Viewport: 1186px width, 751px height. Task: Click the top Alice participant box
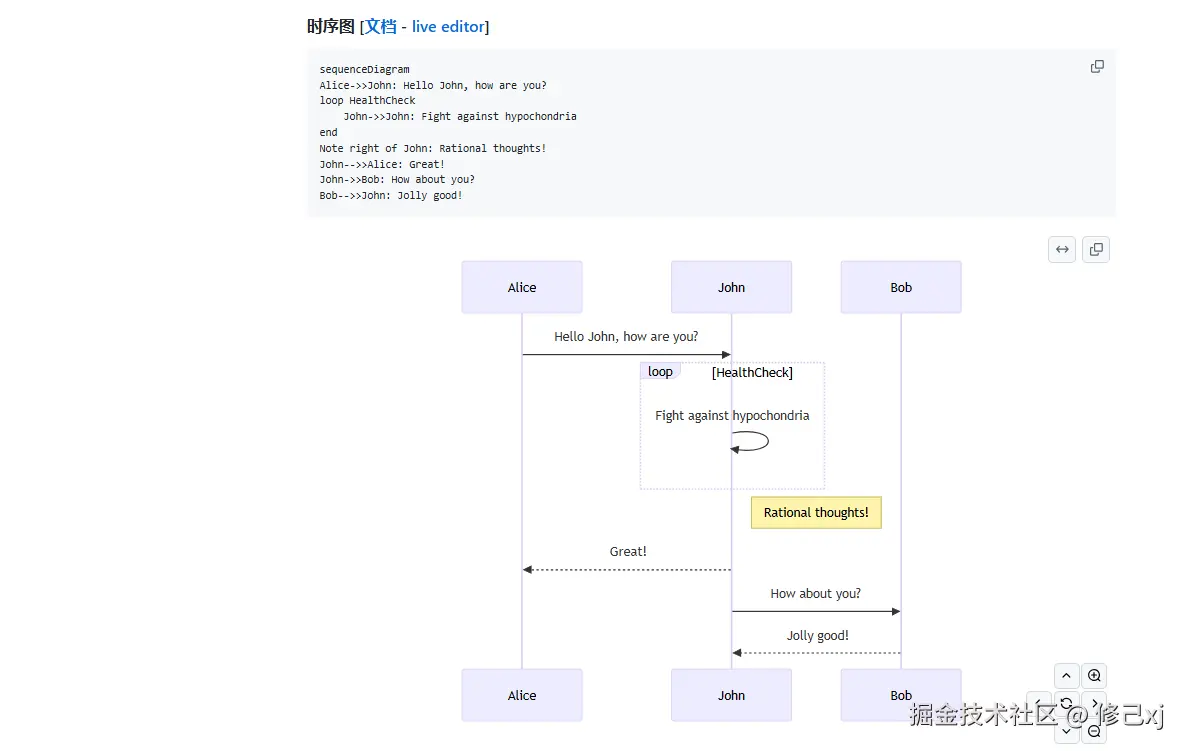pyautogui.click(x=522, y=287)
